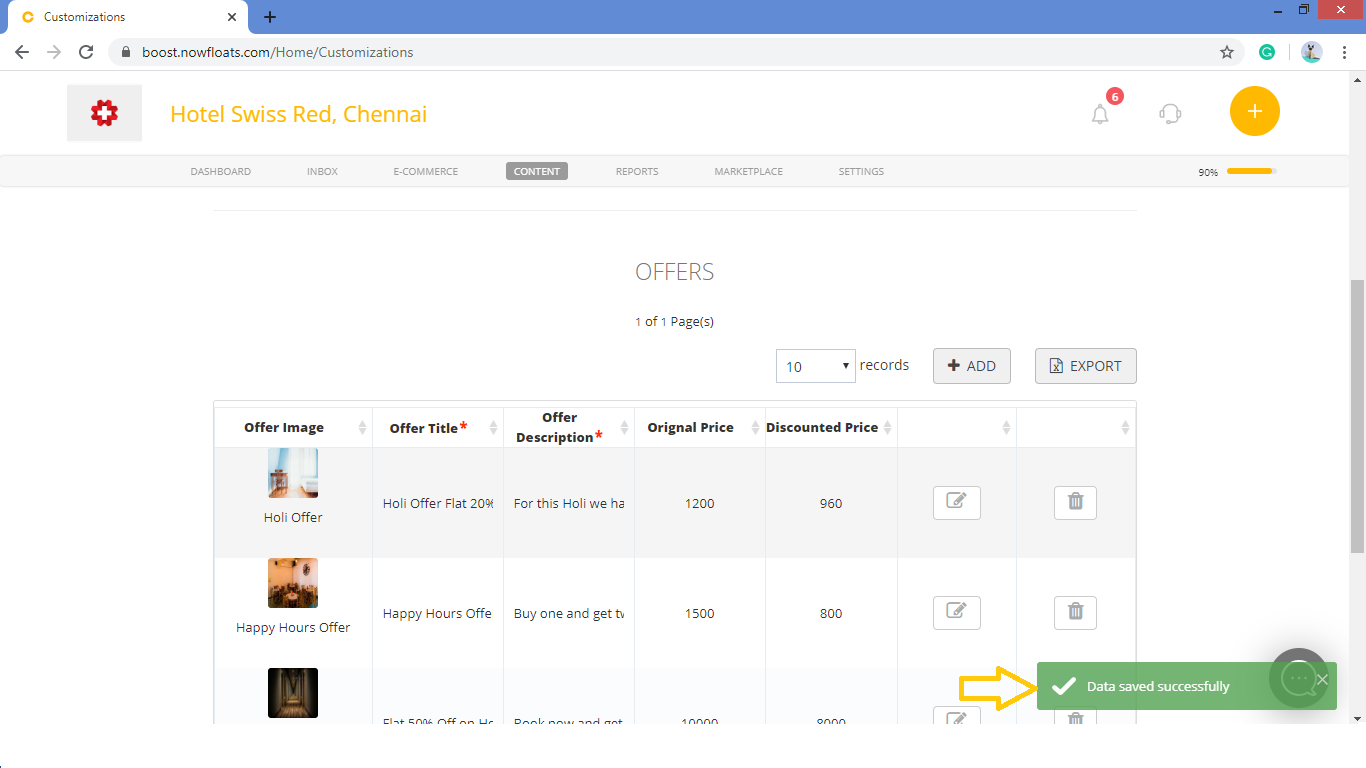Click the Grammarly extension icon

1267,52
